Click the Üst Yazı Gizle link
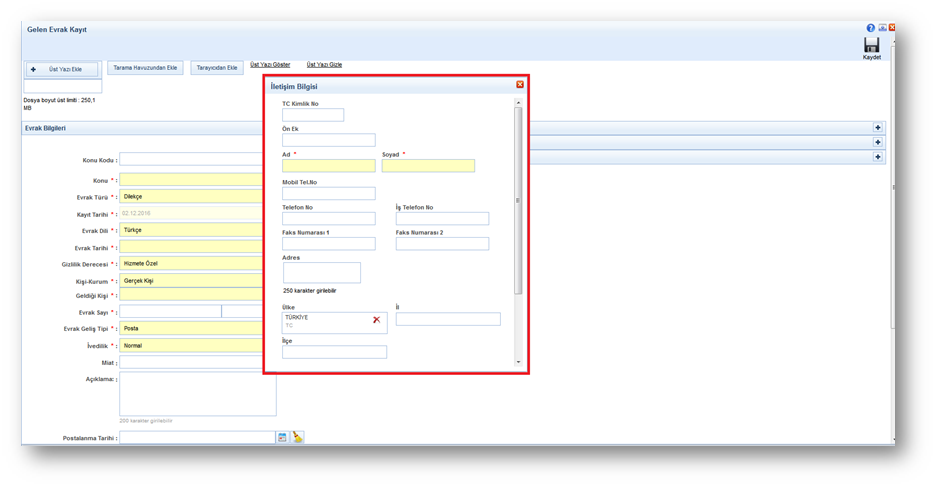The height and width of the screenshot is (488, 937). click(324, 65)
